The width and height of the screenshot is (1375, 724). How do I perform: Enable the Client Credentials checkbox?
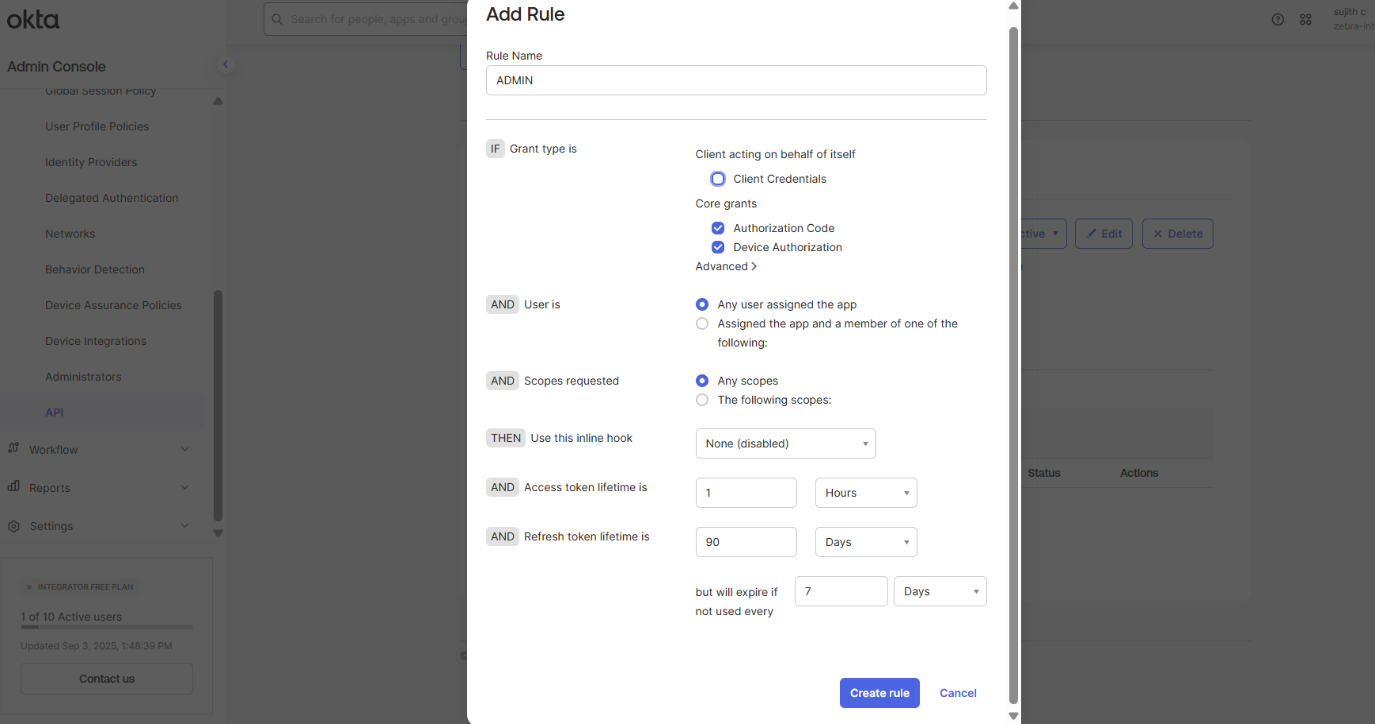coord(717,179)
